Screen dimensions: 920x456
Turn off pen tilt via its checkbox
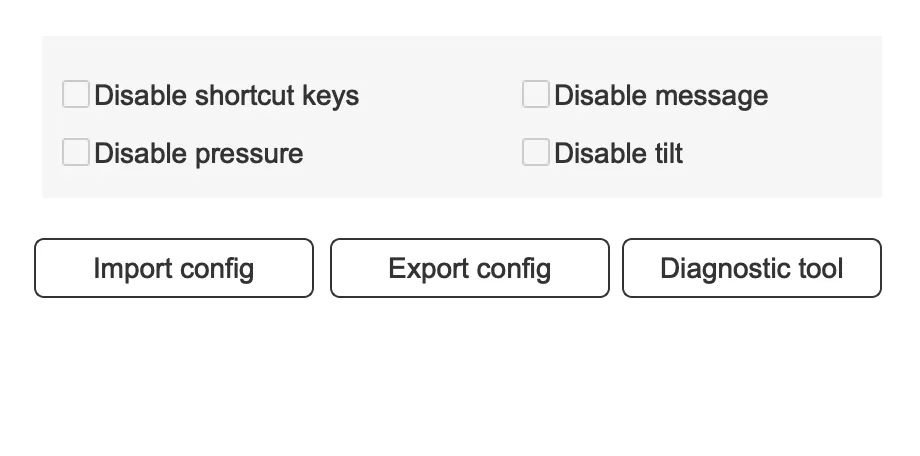coord(536,153)
